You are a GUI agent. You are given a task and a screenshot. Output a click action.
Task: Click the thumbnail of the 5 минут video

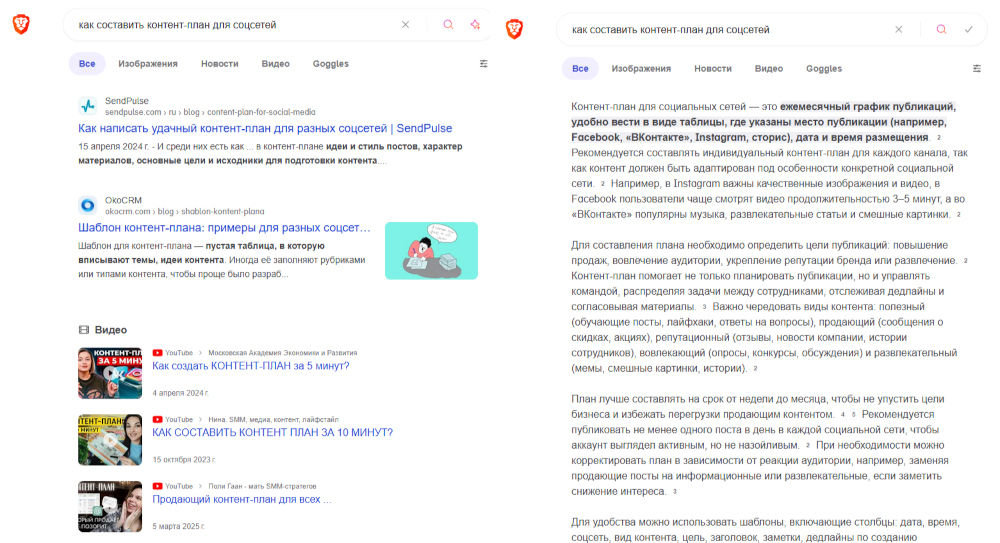click(x=110, y=373)
